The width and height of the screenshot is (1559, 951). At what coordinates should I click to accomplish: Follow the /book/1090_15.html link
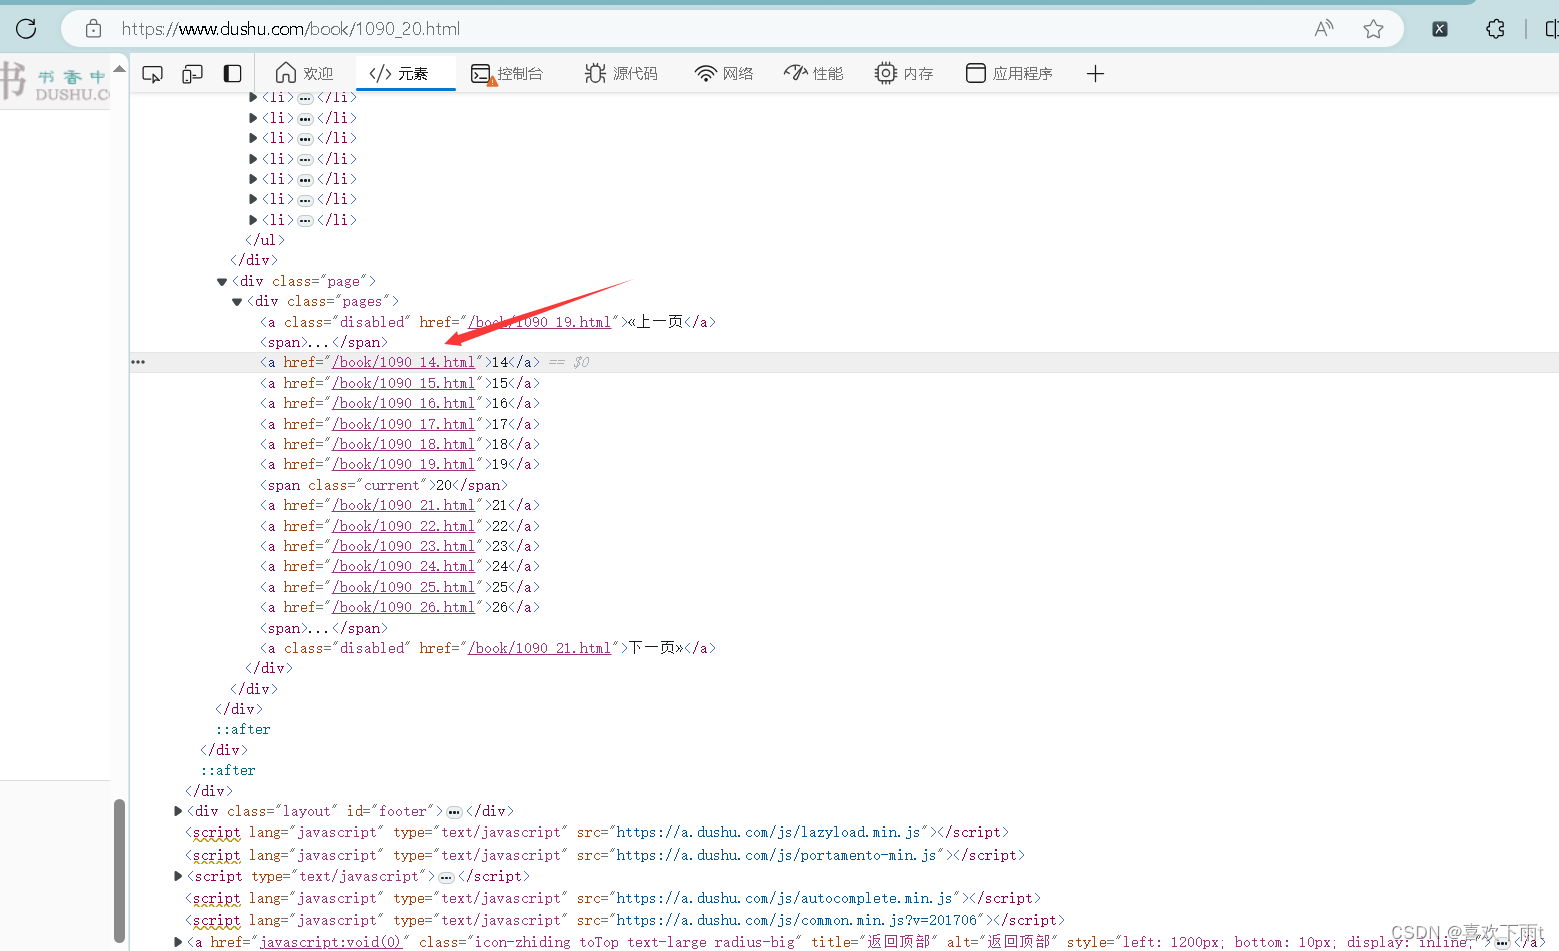pos(404,383)
